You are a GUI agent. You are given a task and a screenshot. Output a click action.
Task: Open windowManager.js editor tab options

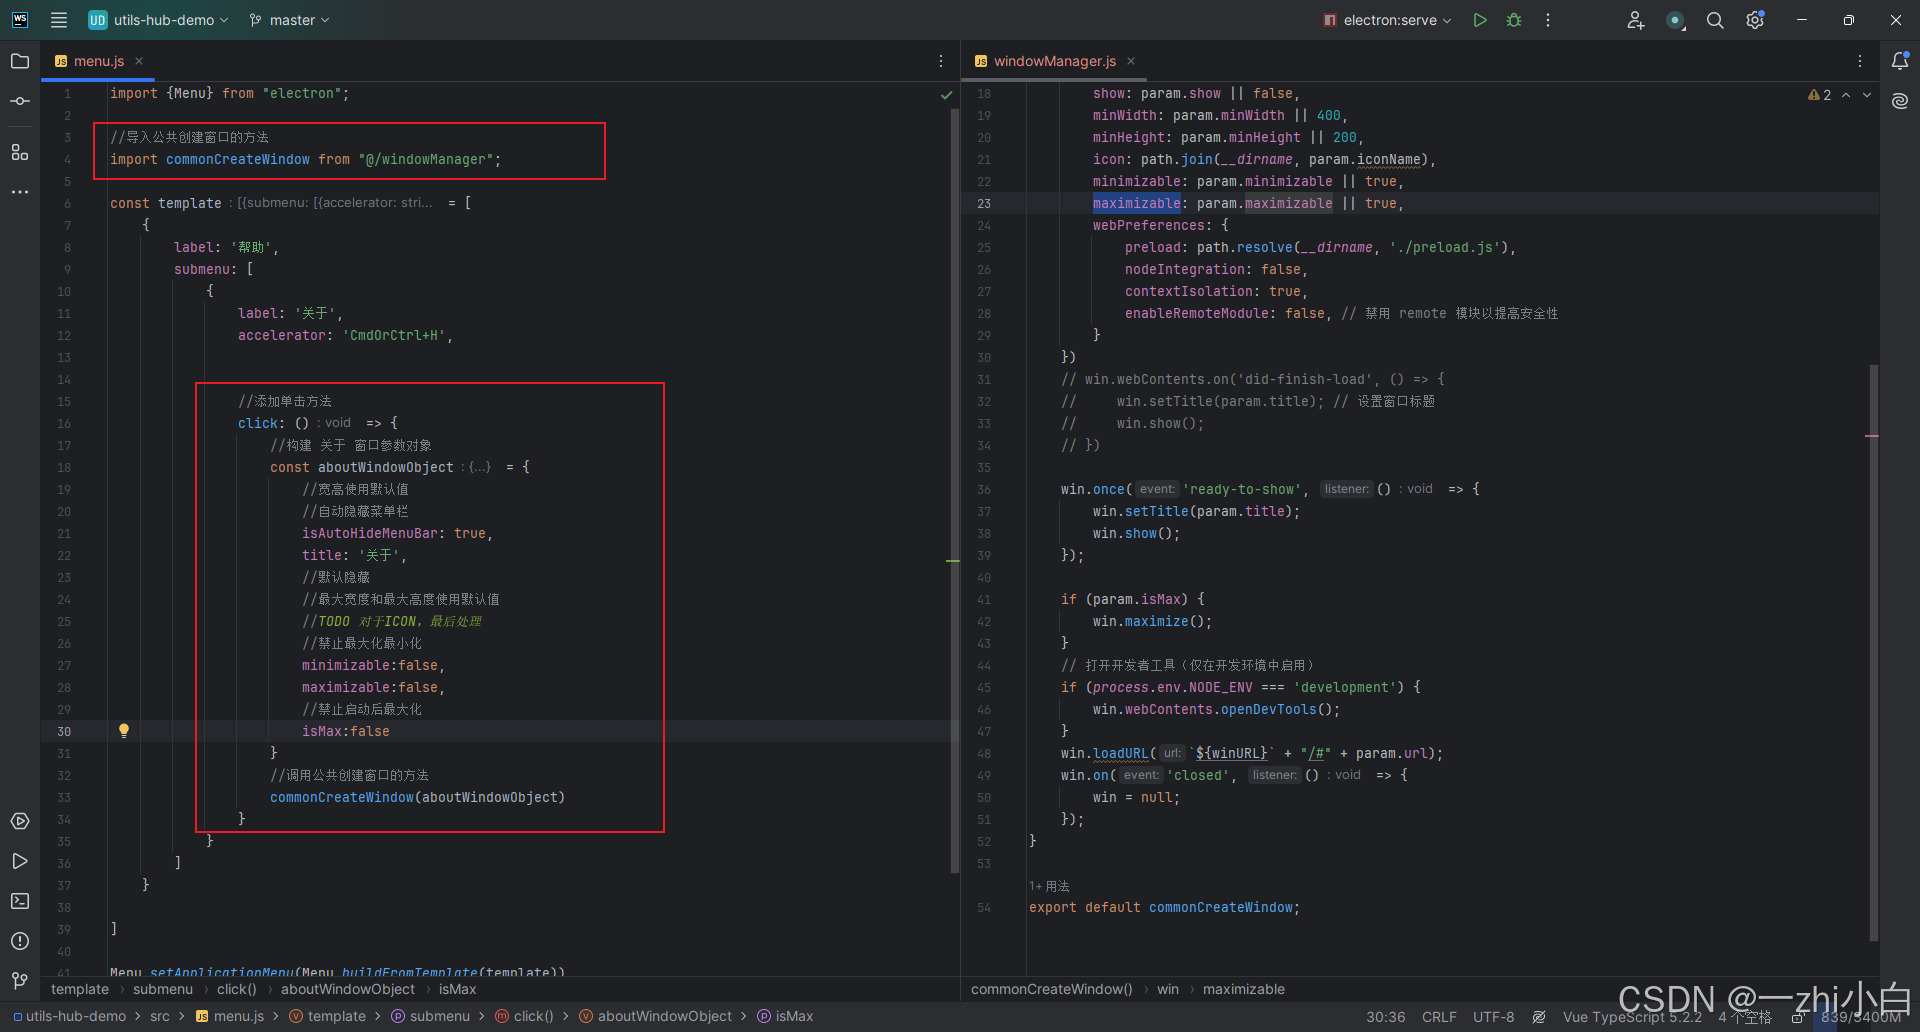point(1860,61)
